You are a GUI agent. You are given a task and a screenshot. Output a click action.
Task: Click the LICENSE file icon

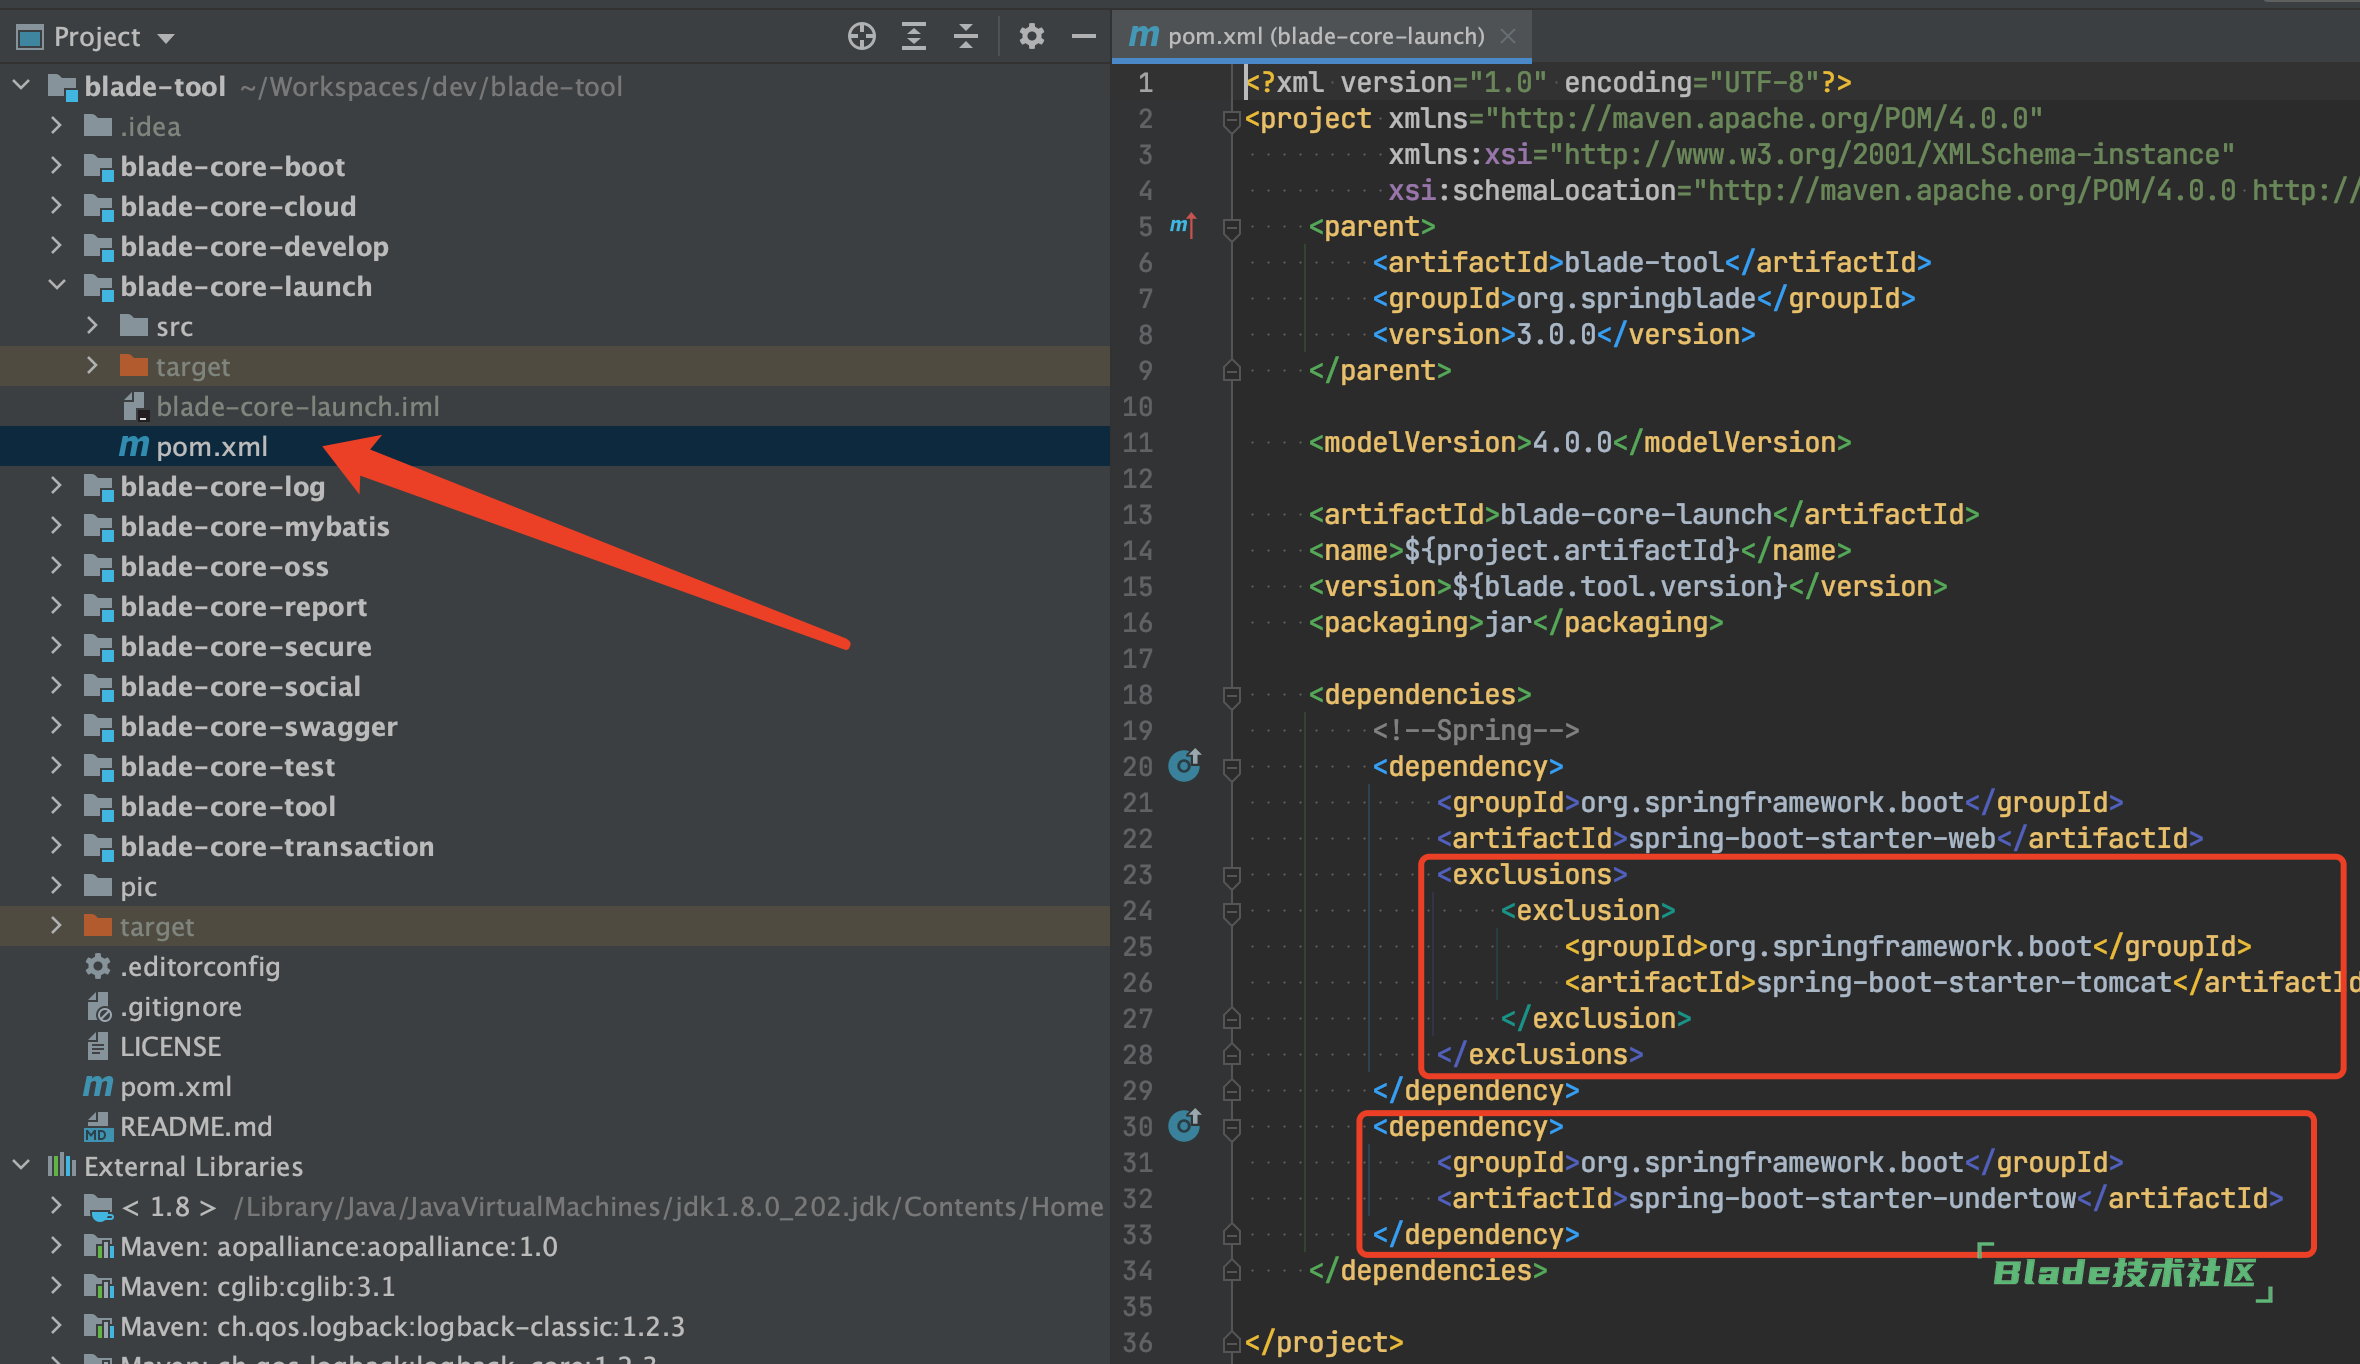tap(97, 1046)
